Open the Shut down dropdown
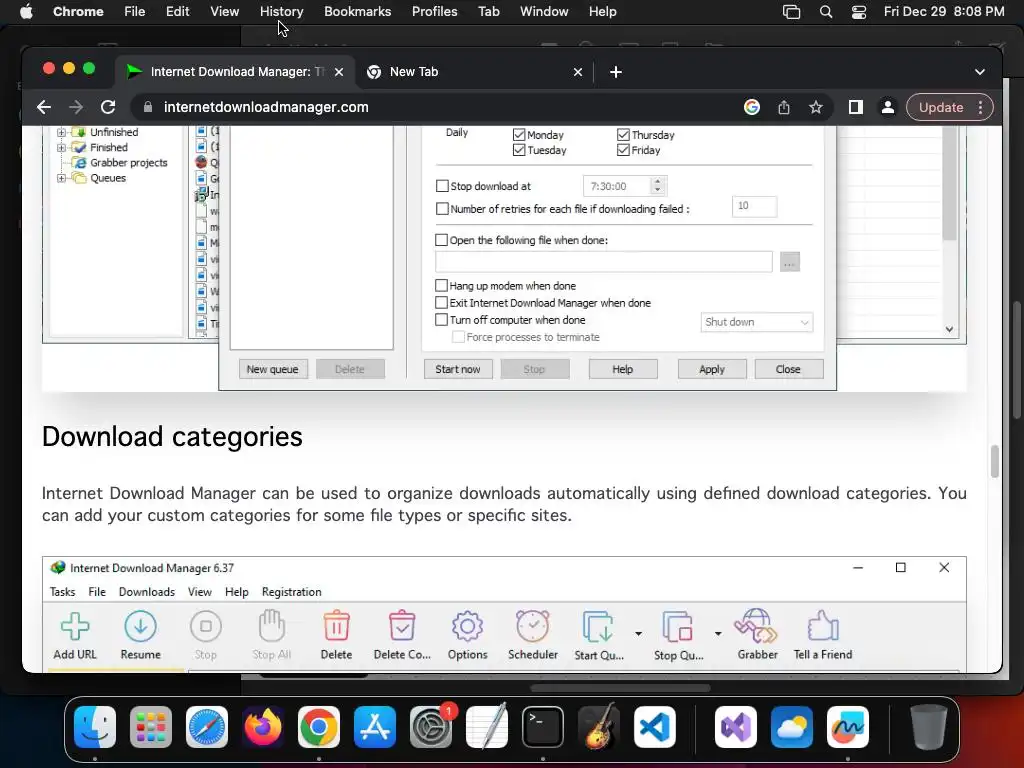 [756, 322]
